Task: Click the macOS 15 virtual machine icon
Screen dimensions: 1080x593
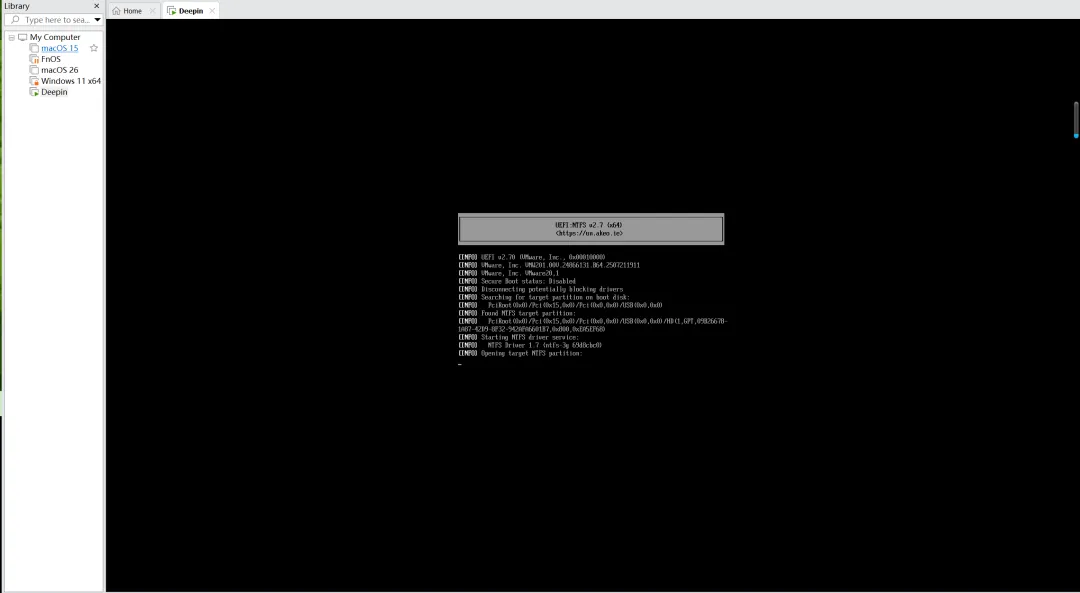Action: click(x=34, y=48)
